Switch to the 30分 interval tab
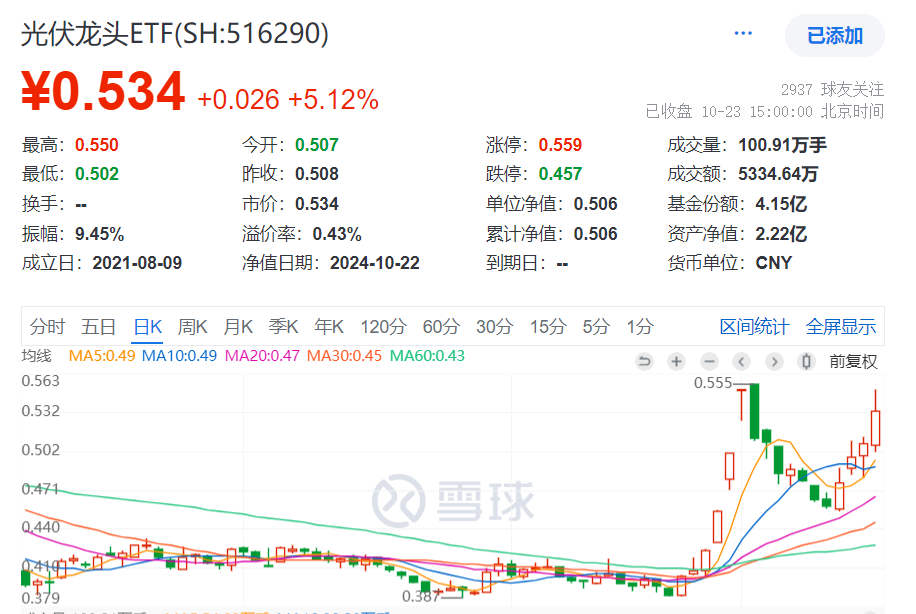Screen dimensions: 916x614 (494, 327)
